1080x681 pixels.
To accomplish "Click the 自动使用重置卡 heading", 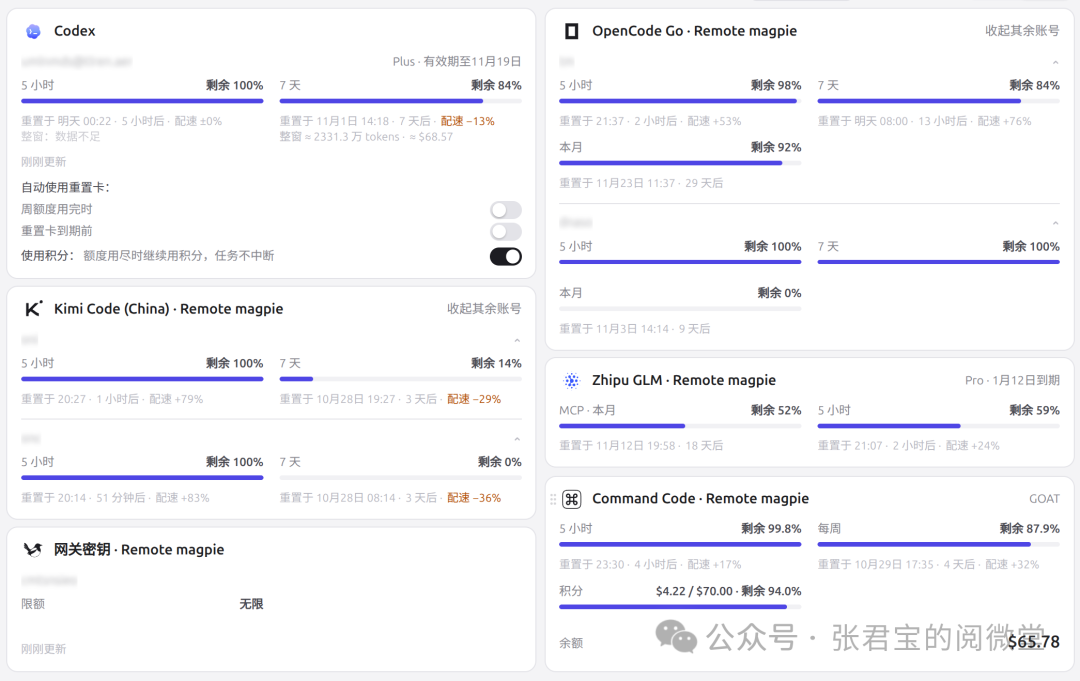I will tap(65, 187).
